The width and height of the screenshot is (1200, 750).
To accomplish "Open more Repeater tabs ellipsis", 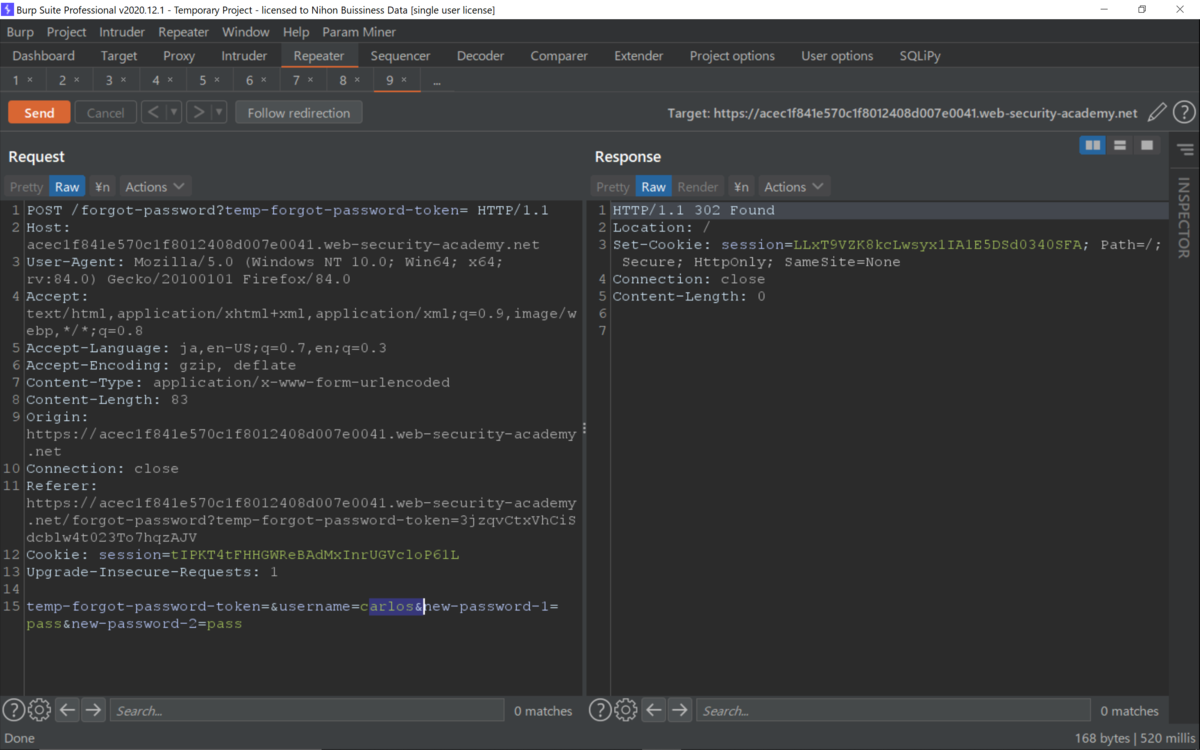I will 437,80.
